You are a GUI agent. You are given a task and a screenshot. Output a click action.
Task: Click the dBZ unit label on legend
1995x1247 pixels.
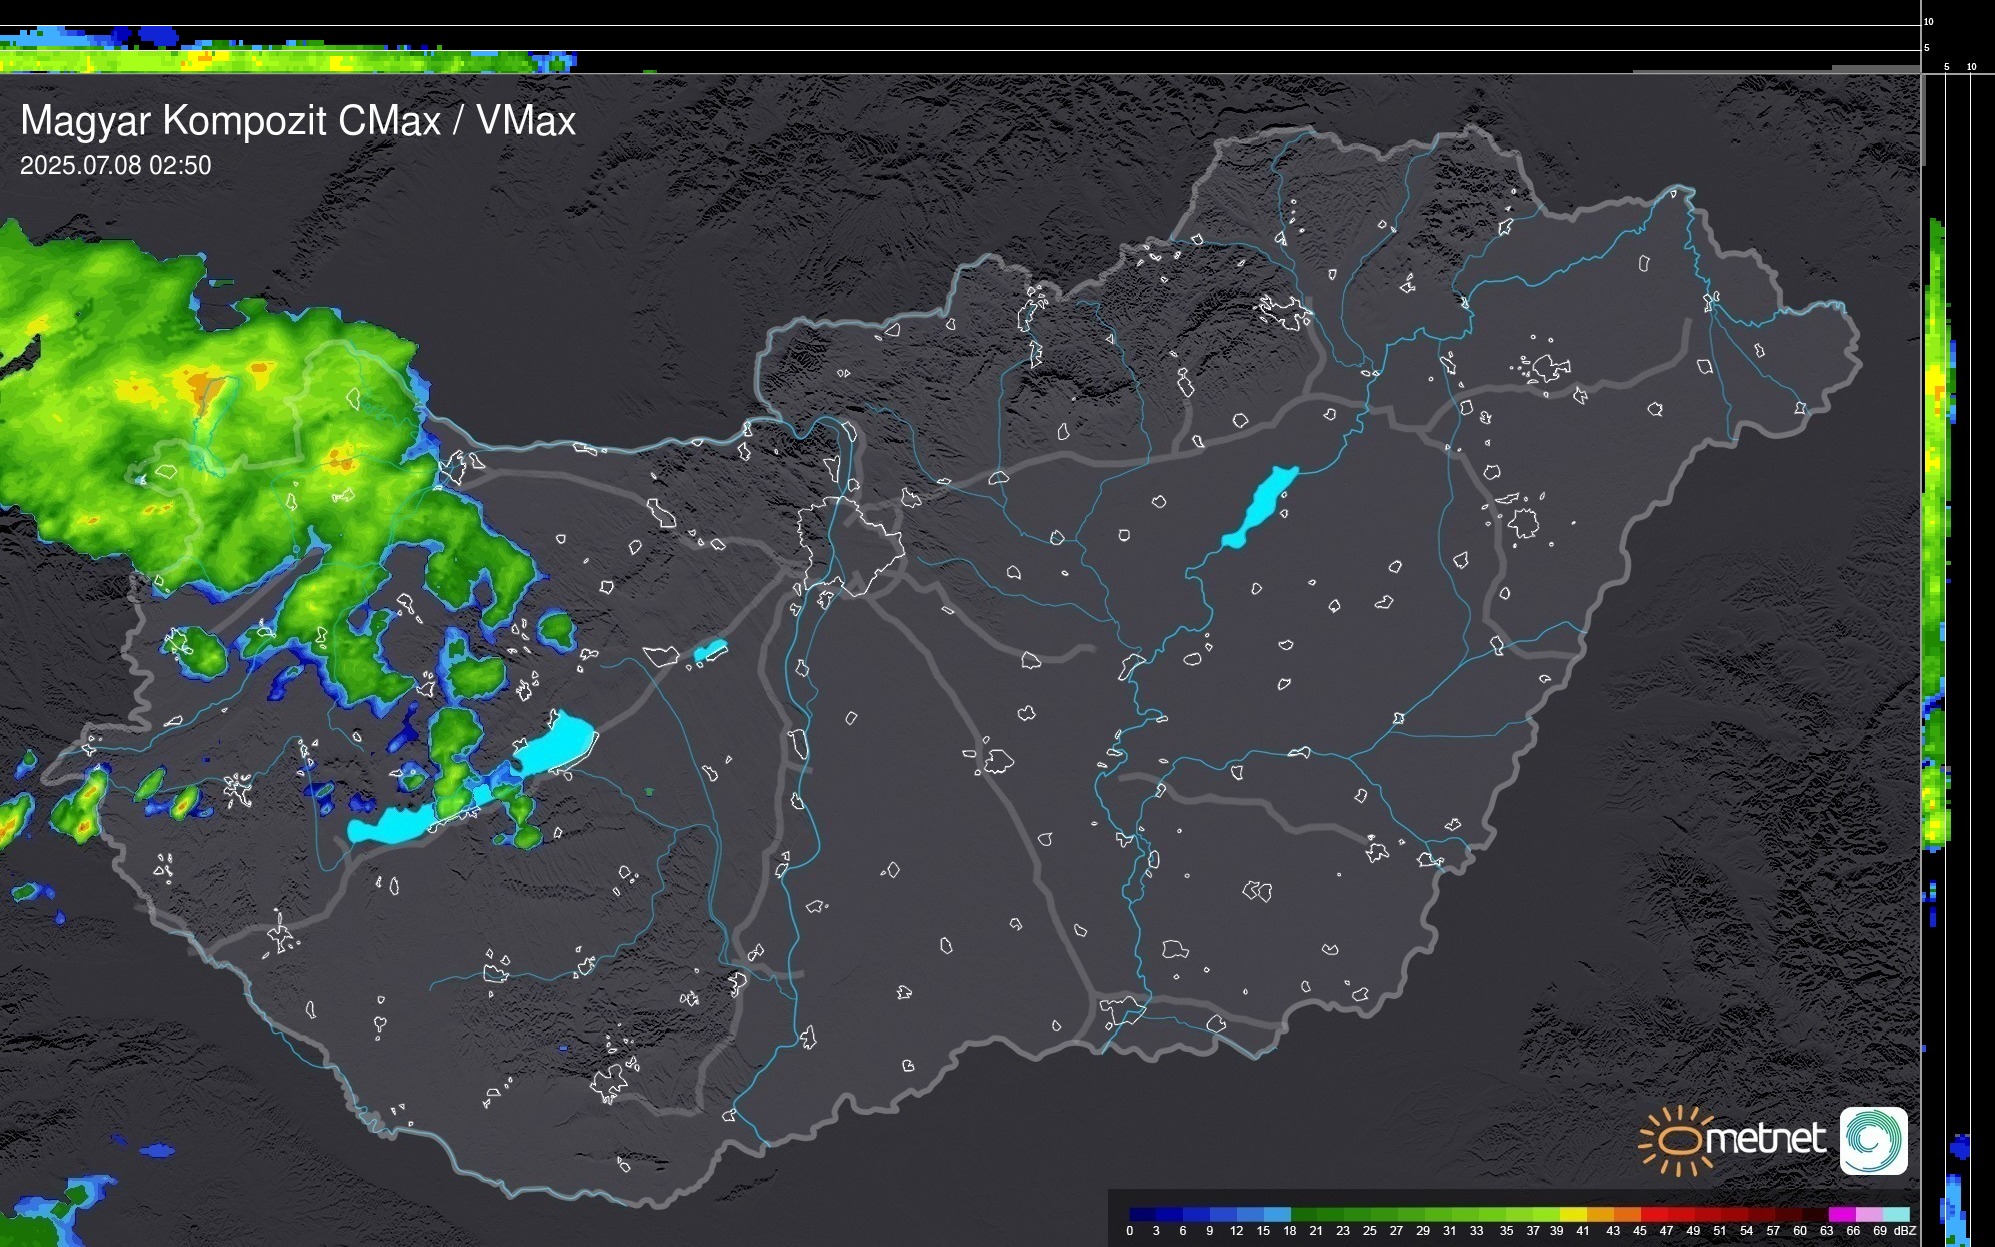(1904, 1231)
